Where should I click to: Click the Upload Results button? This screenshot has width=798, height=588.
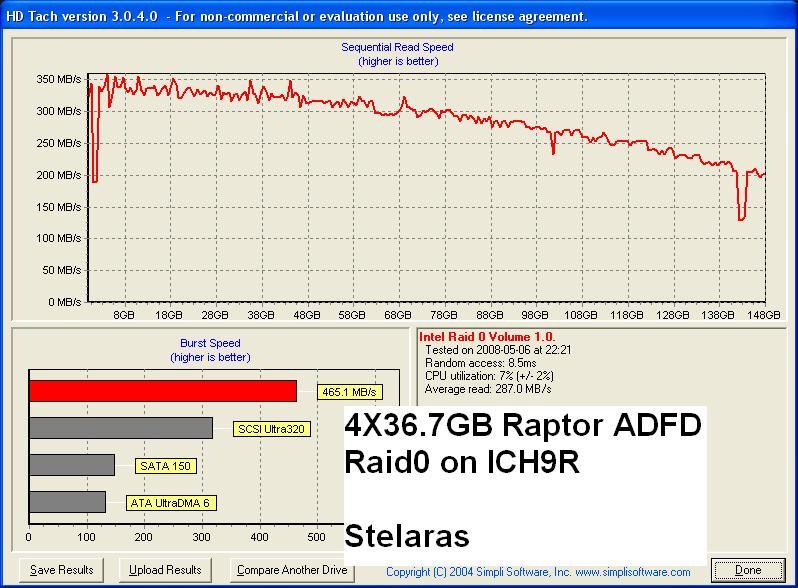click(165, 570)
